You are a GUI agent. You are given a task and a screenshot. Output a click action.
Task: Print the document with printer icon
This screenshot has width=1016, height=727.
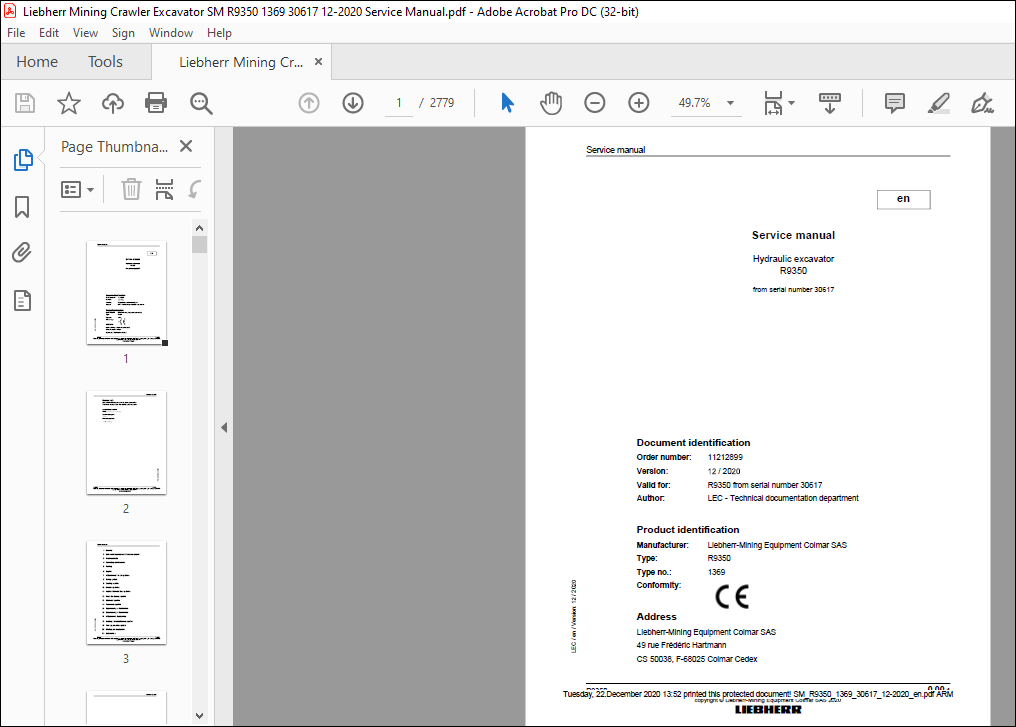tap(156, 103)
